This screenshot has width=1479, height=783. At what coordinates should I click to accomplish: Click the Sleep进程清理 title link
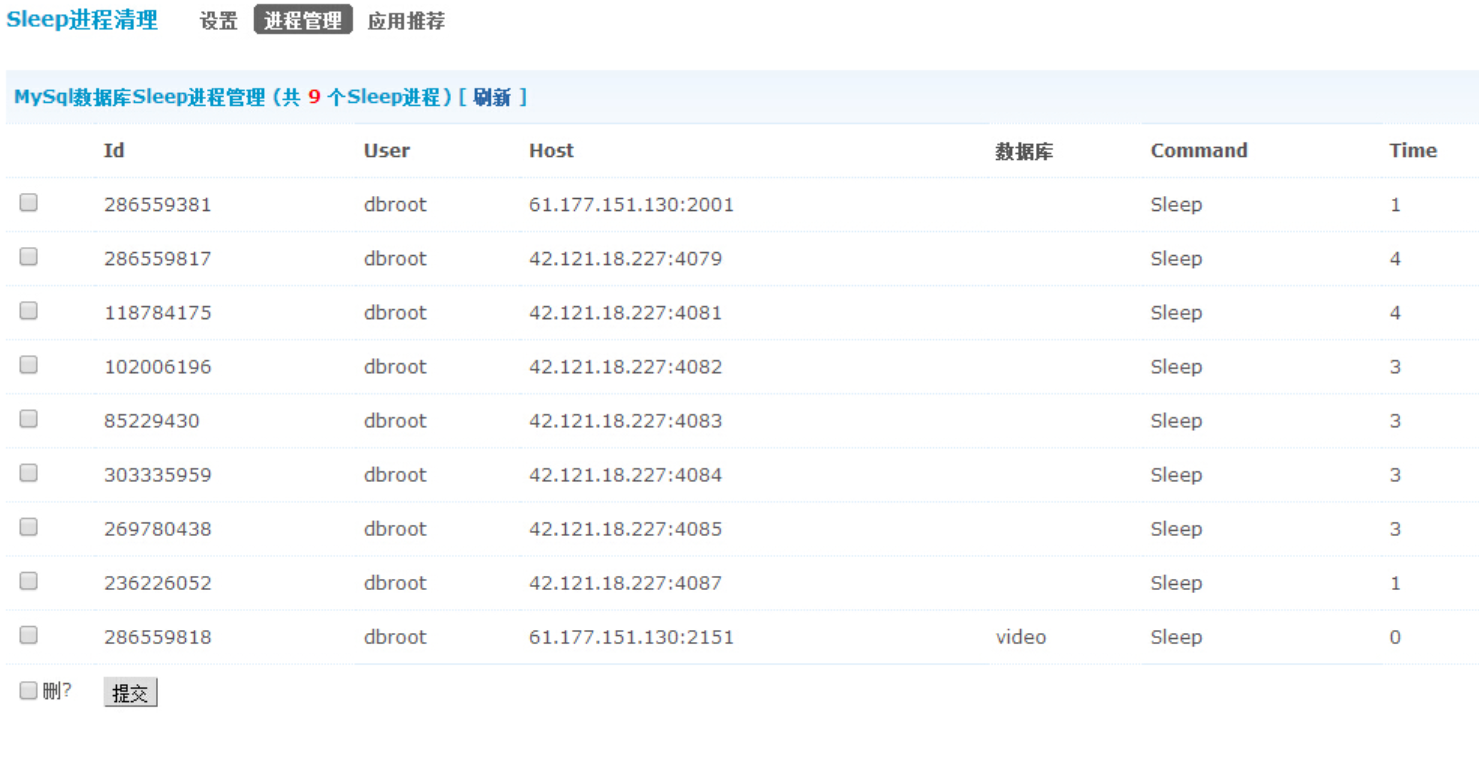point(82,20)
